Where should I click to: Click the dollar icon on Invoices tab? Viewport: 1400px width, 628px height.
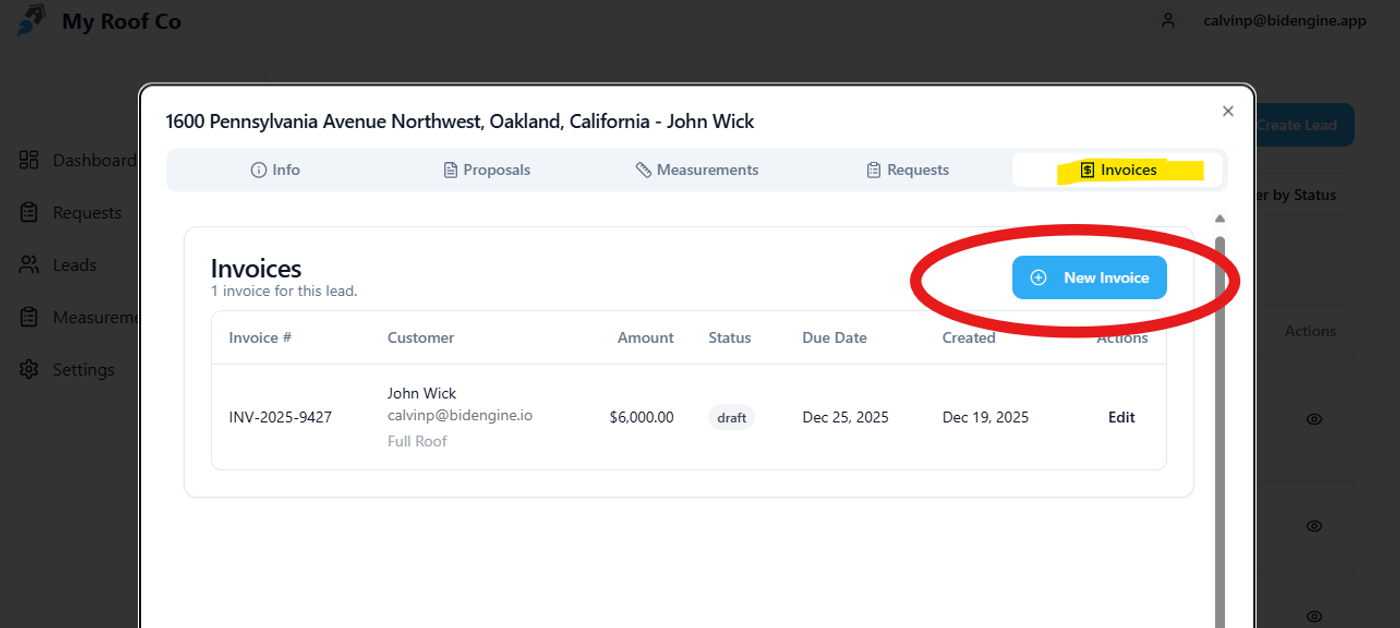click(1088, 170)
